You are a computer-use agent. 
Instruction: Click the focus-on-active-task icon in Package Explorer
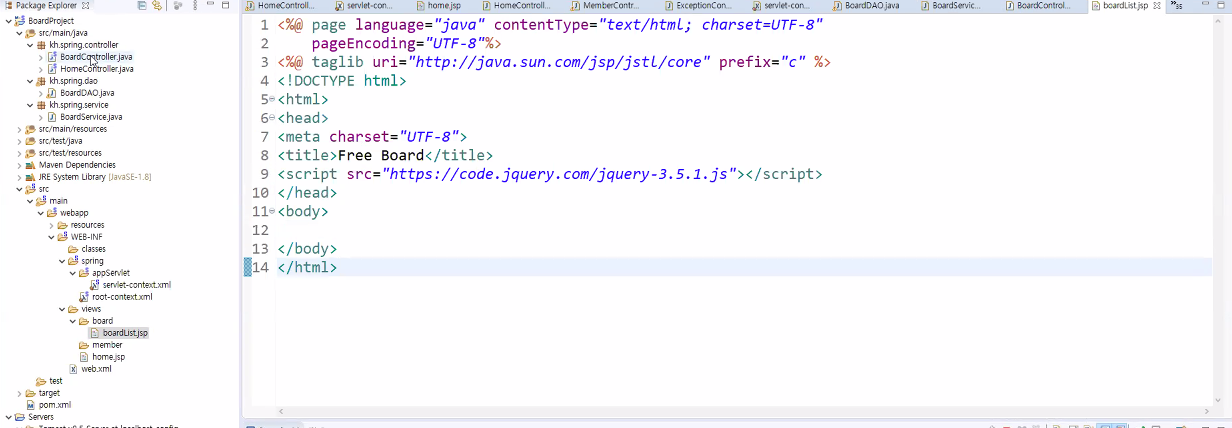(177, 6)
